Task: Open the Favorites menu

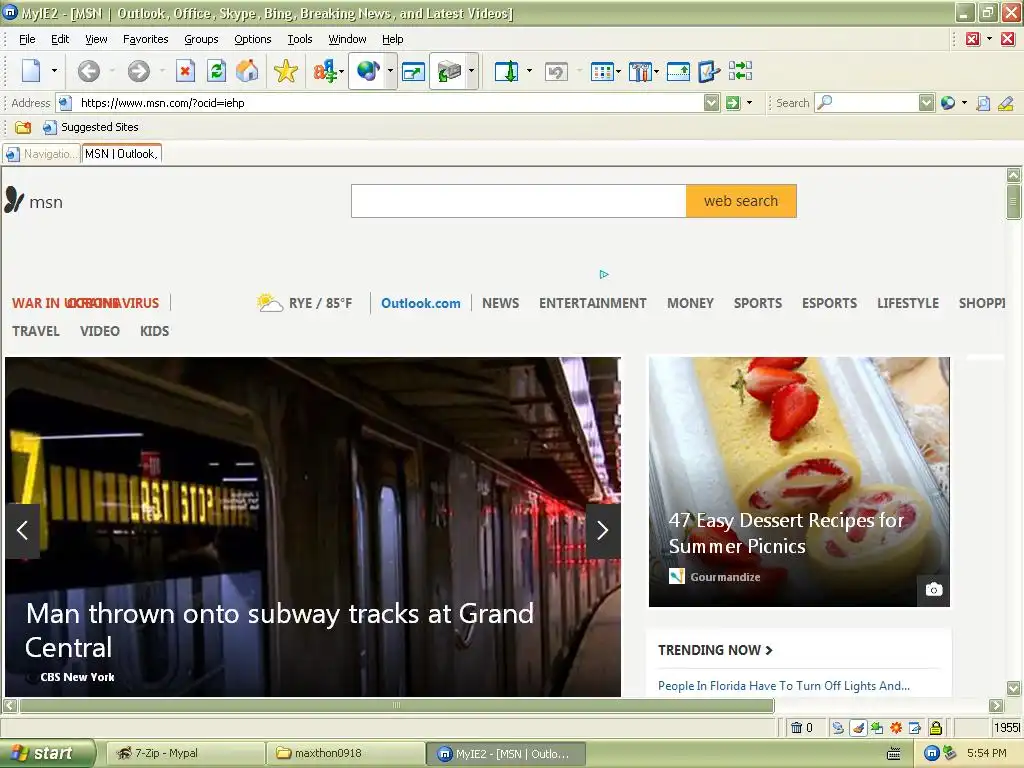Action: point(146,39)
